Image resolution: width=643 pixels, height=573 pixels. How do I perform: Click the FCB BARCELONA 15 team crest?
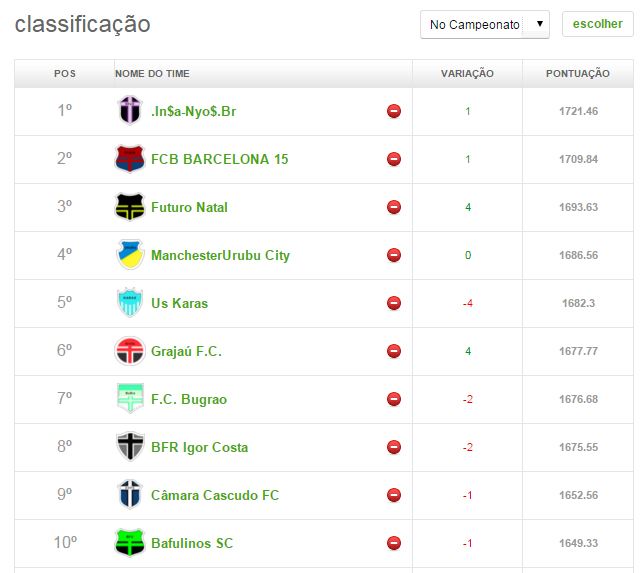[x=130, y=159]
